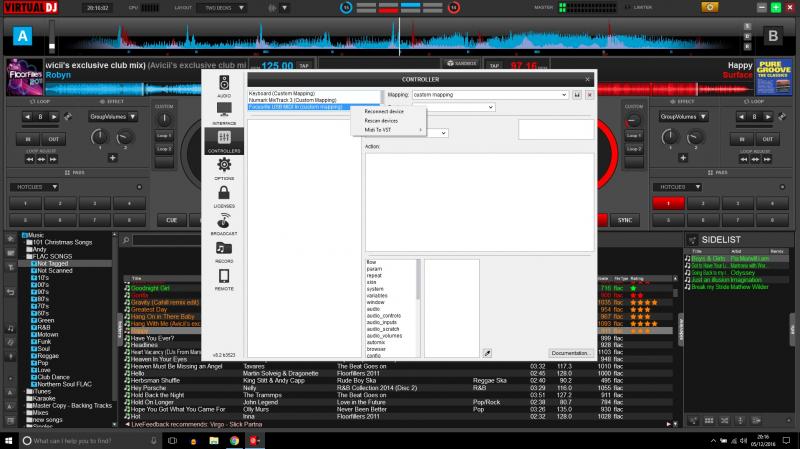Click the SANDBOX button
The image size is (800, 449).
tap(461, 64)
